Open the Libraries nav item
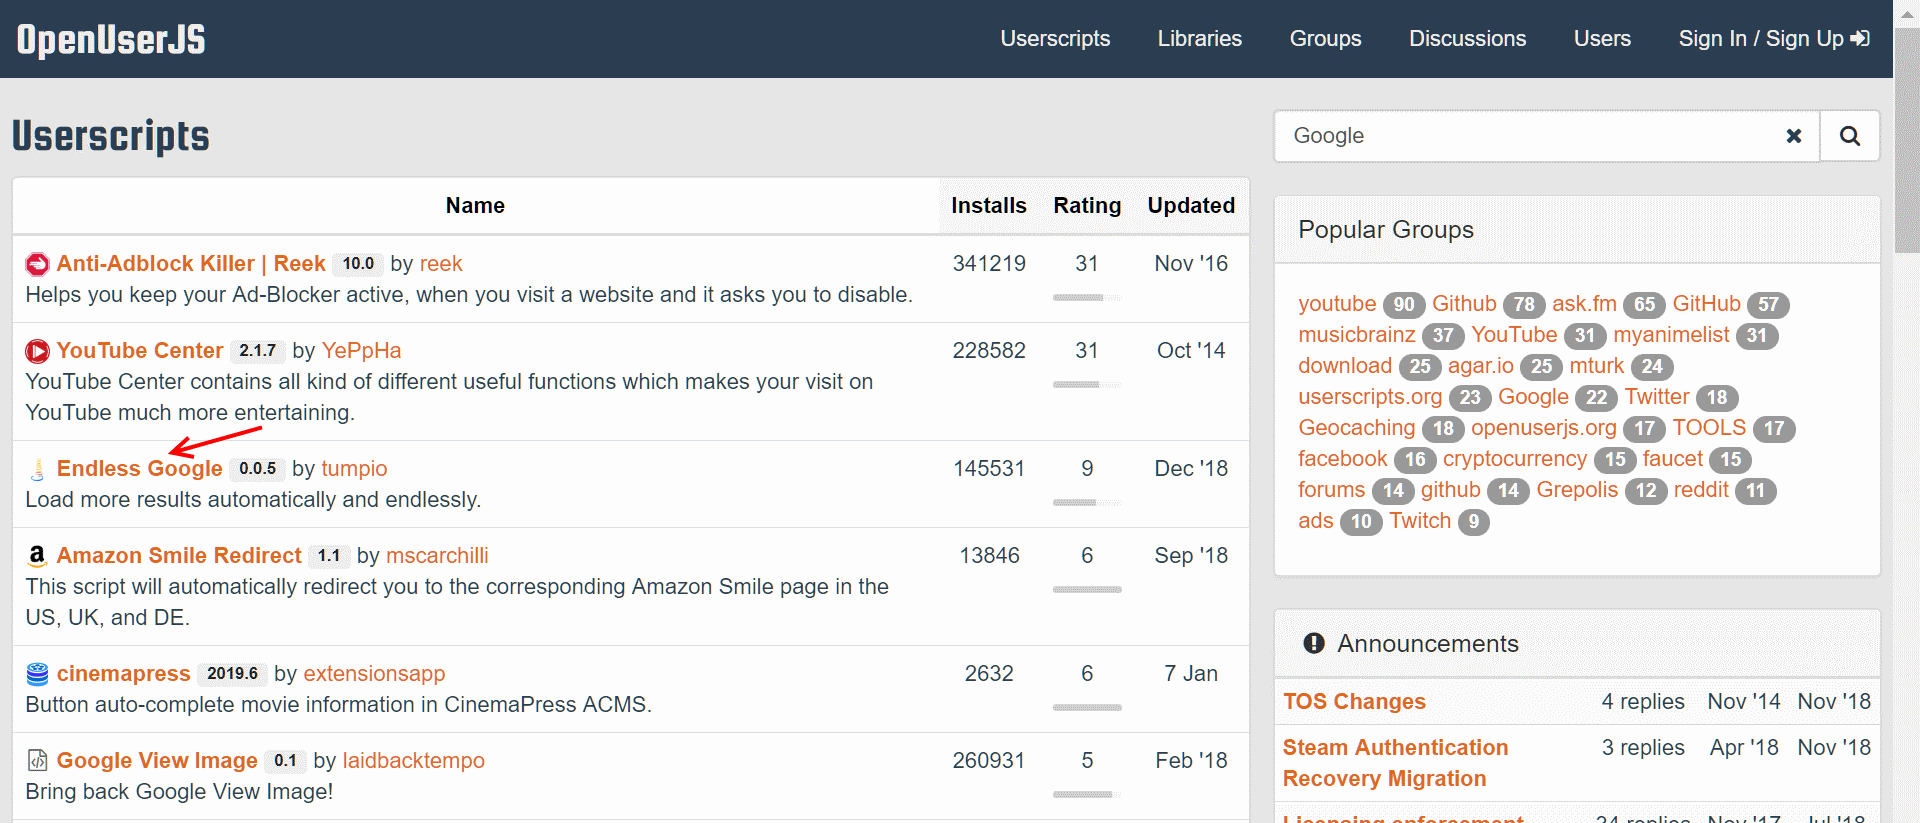This screenshot has width=1920, height=823. coord(1200,39)
